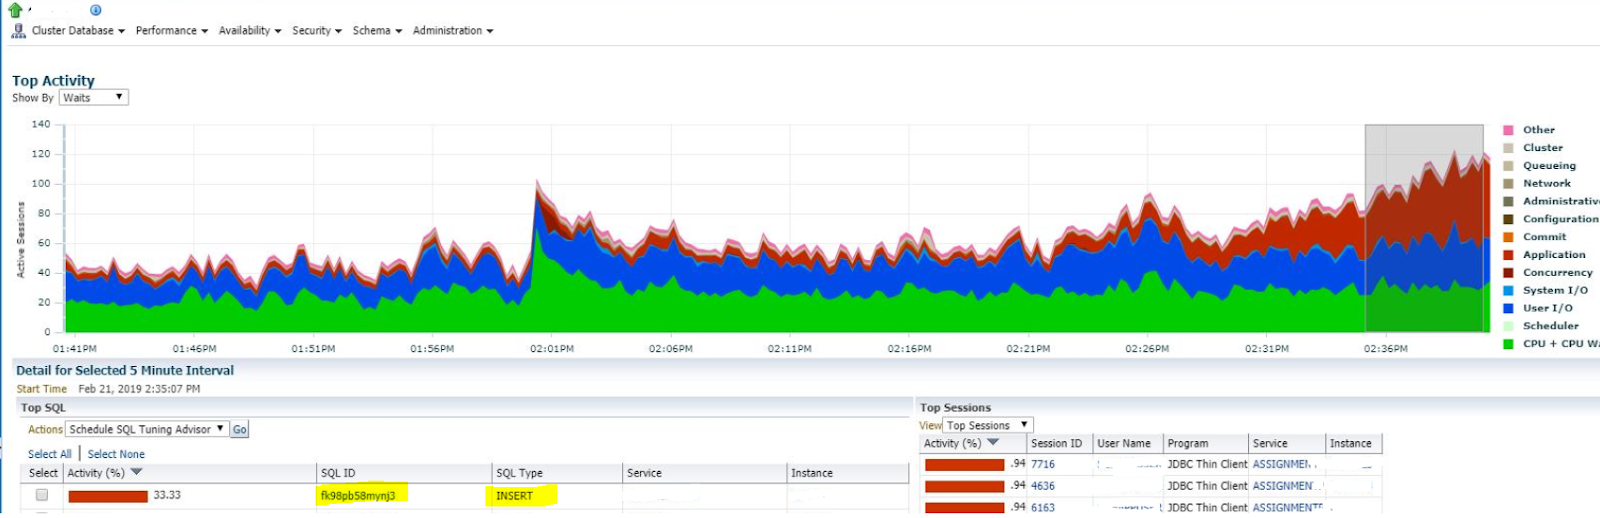Click the Go button next to Actions
The image size is (1600, 518).
240,429
